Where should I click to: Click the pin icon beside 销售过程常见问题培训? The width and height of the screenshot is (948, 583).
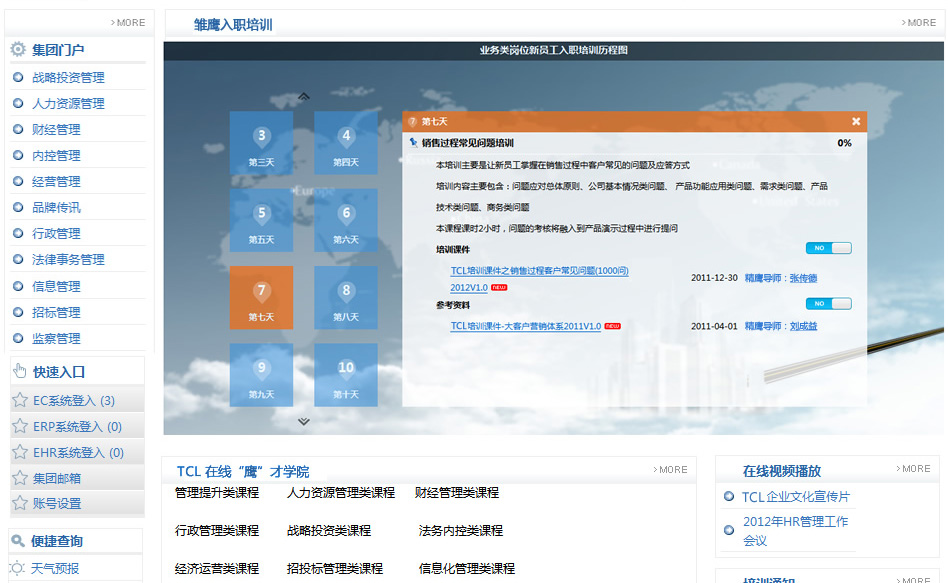(x=414, y=143)
